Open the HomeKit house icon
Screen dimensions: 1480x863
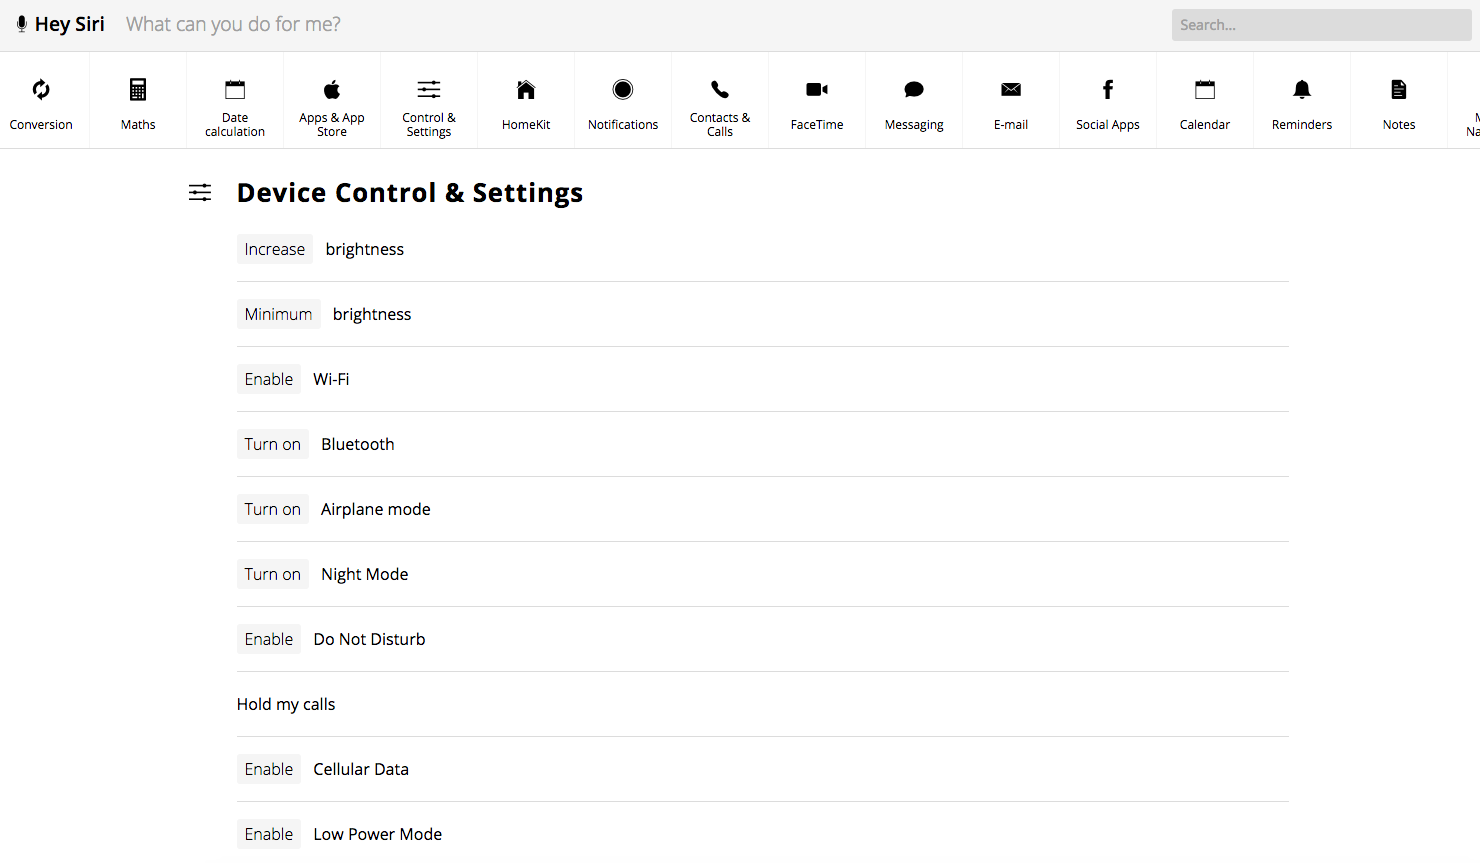[526, 90]
